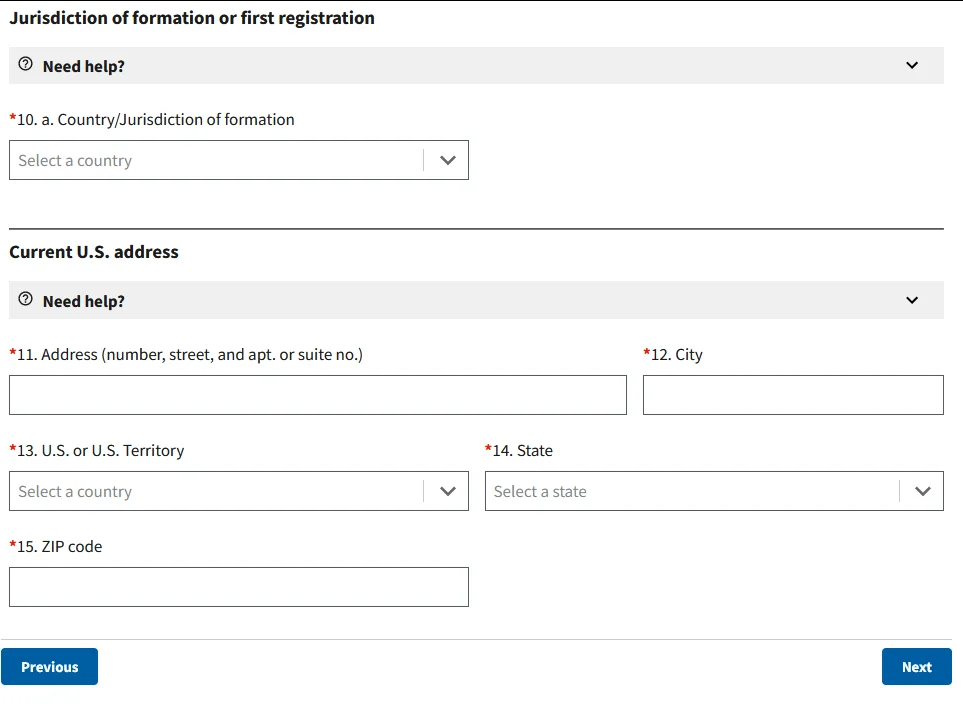Go back with the Previous button

pos(49,666)
